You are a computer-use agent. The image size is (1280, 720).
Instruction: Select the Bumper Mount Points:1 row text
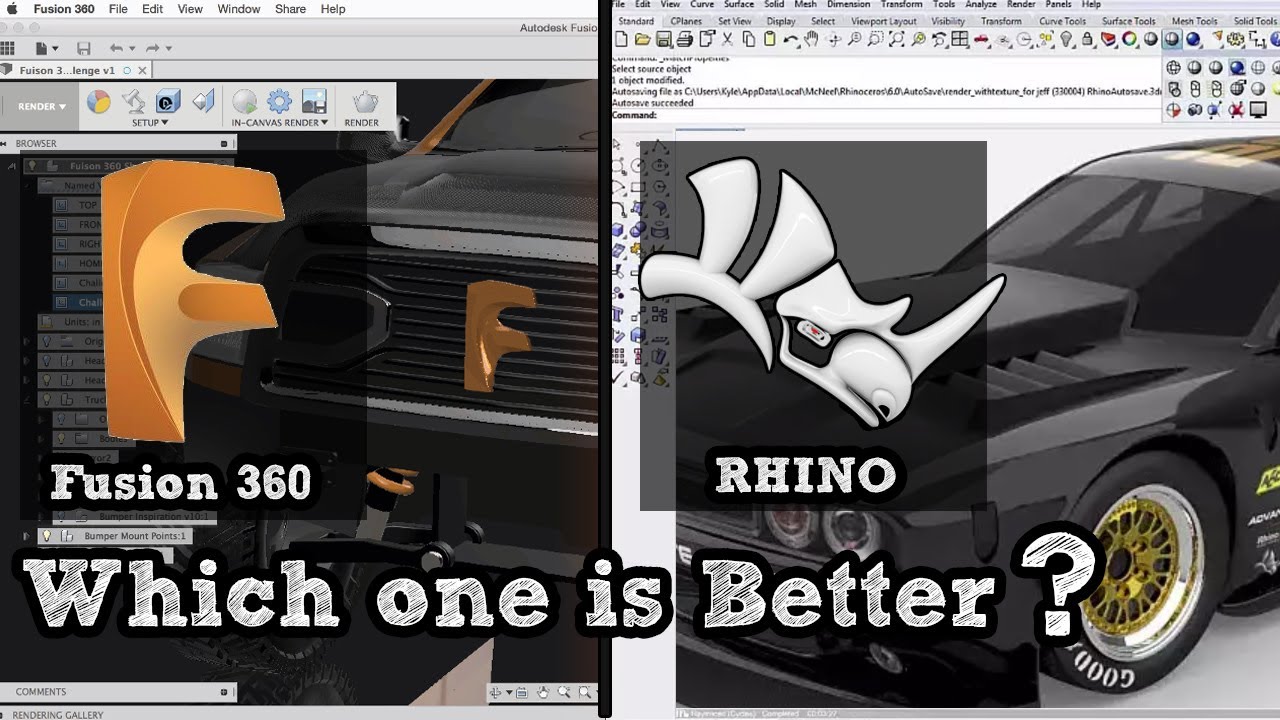click(136, 536)
